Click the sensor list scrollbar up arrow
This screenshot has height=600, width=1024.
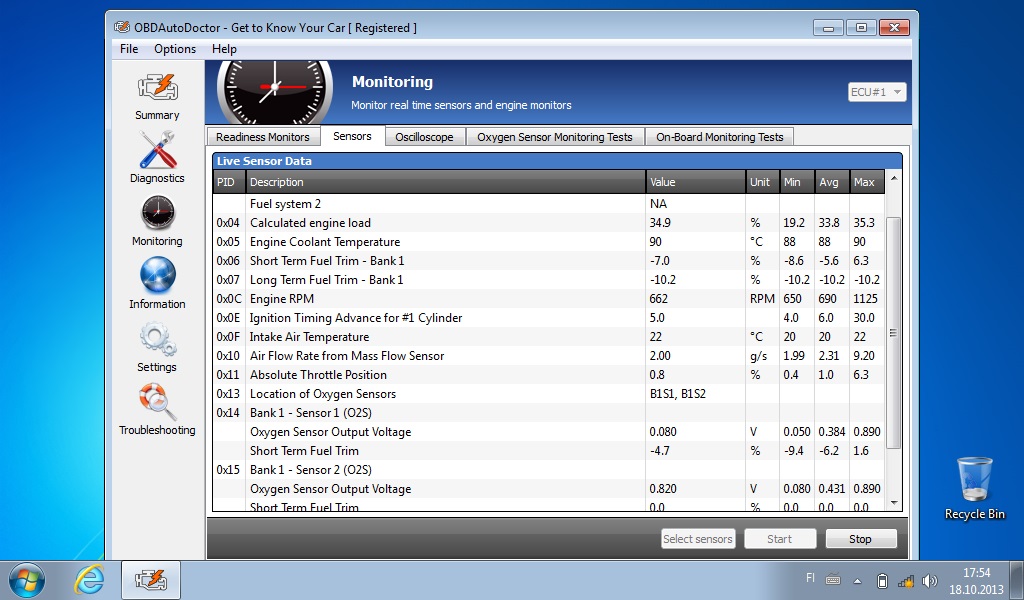(893, 178)
